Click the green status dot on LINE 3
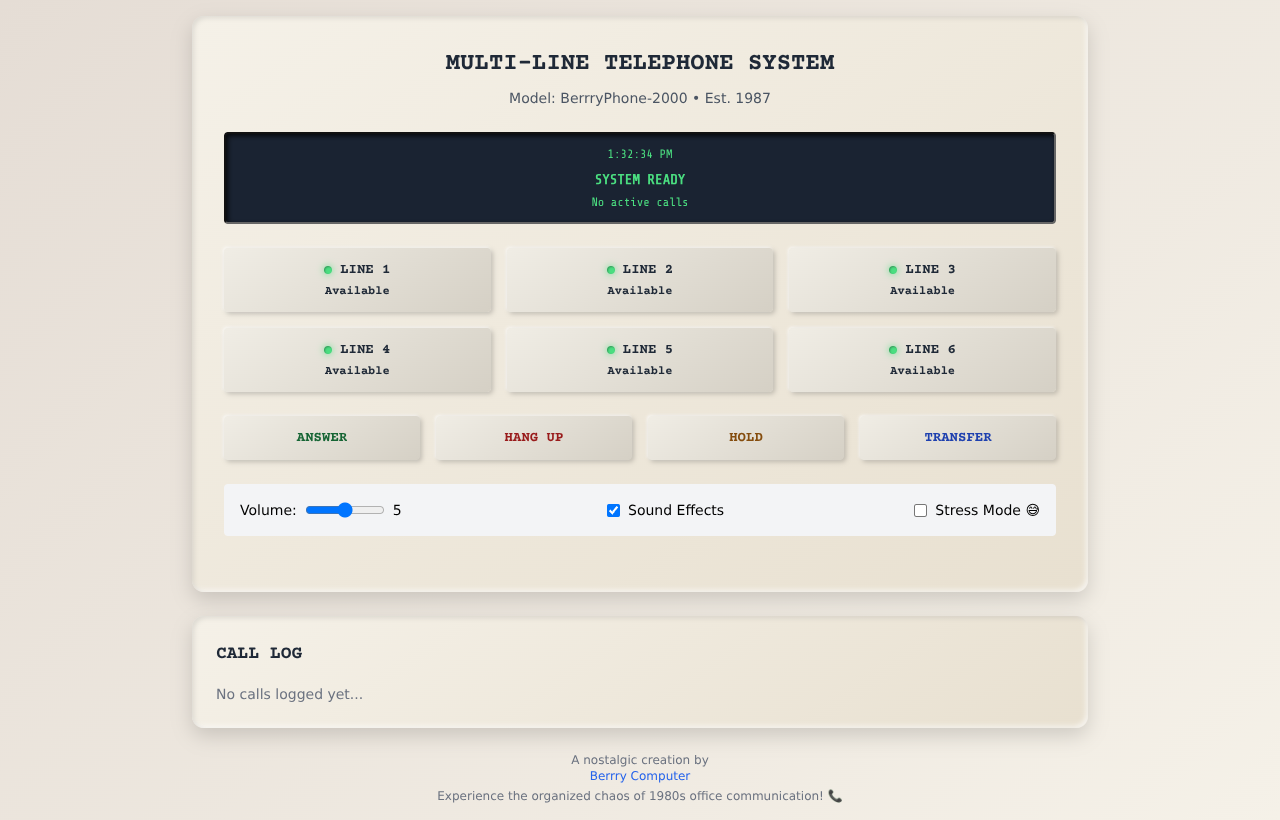The image size is (1280, 820). click(x=892, y=268)
